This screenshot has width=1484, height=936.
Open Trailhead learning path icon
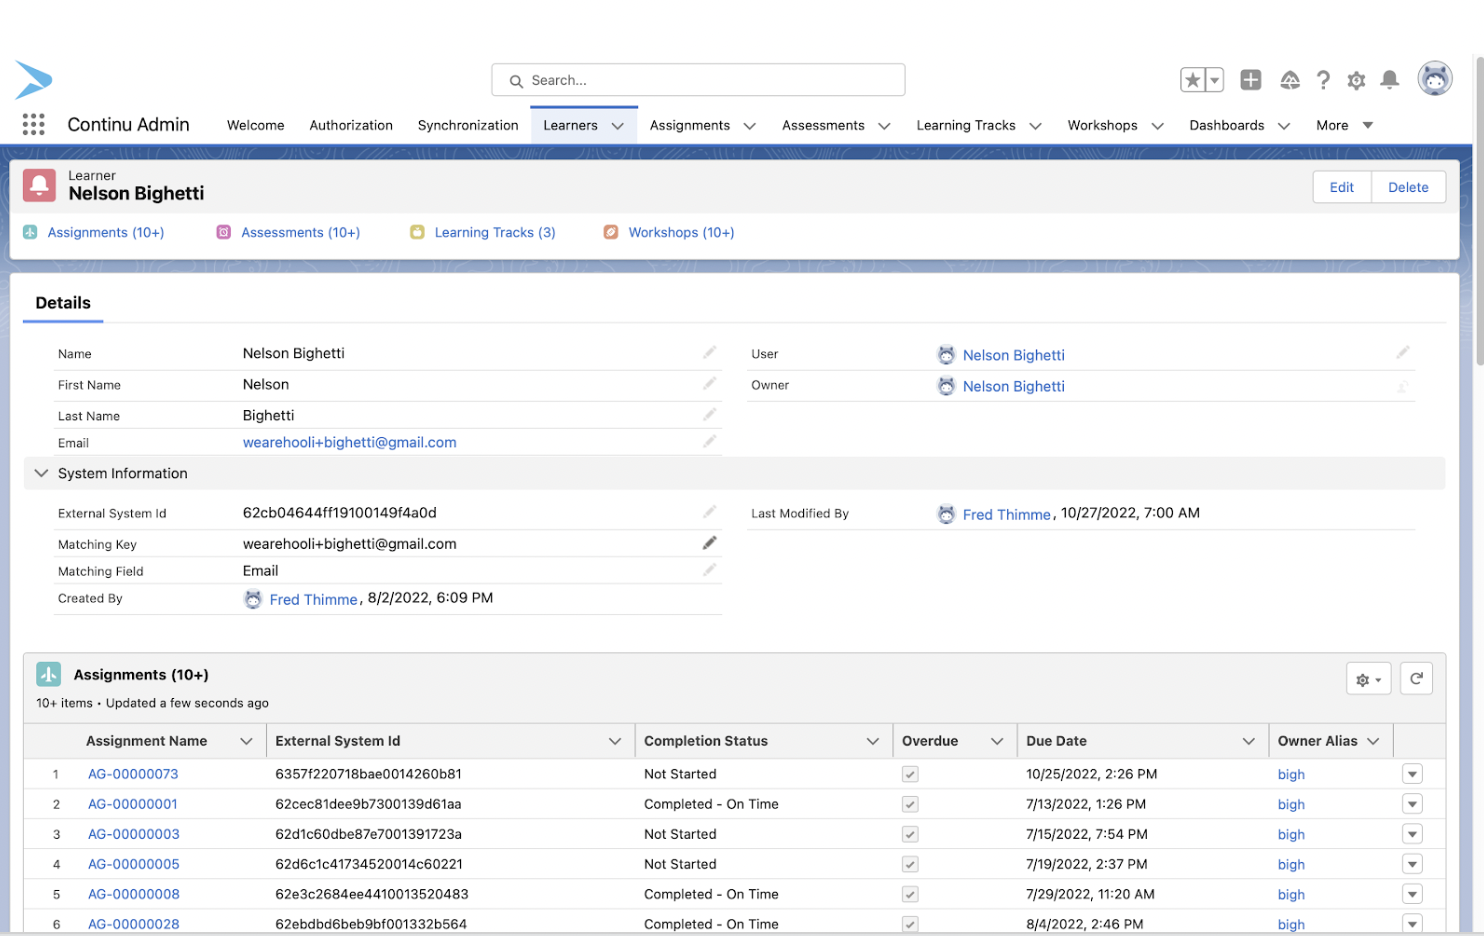click(1289, 79)
